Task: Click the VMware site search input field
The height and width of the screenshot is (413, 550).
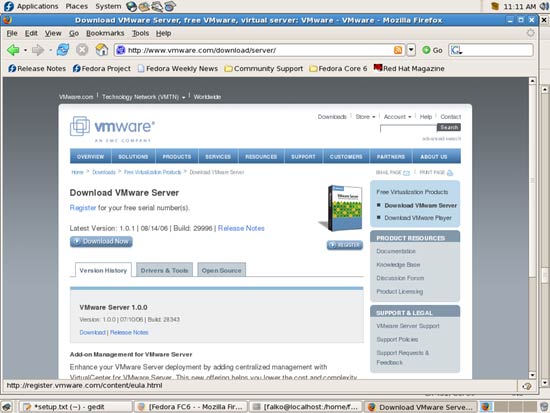Action: pos(408,128)
